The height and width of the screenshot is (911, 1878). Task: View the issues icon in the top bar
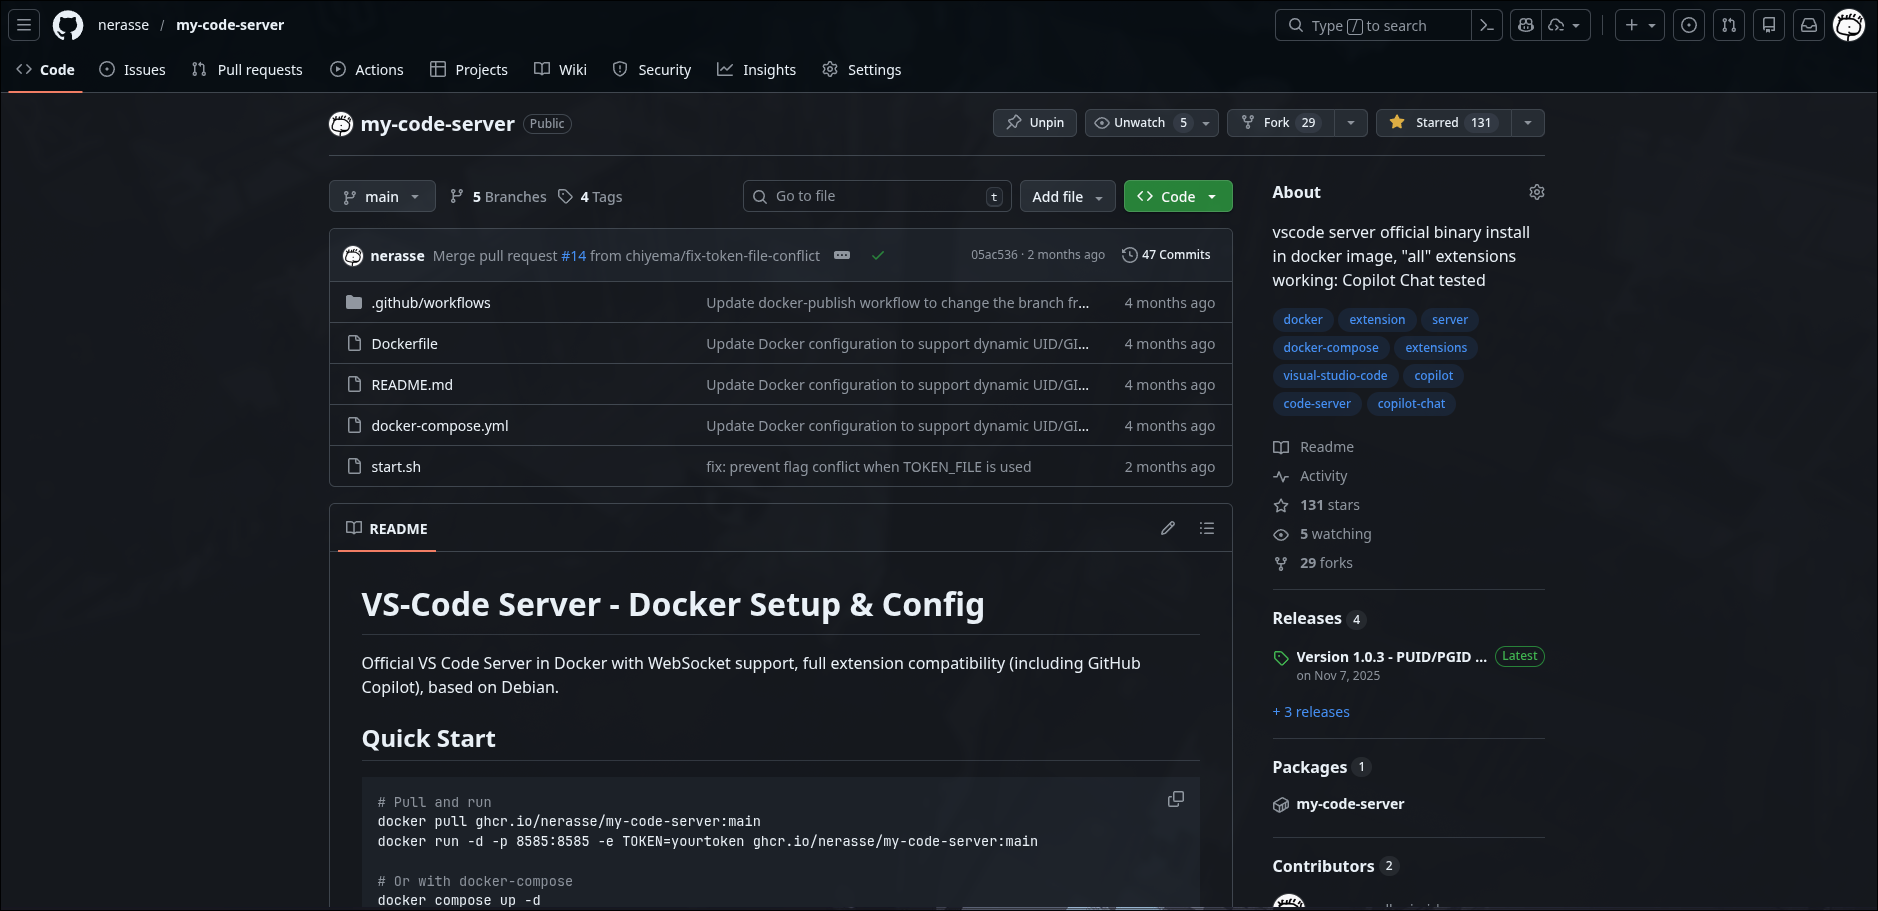[1688, 24]
